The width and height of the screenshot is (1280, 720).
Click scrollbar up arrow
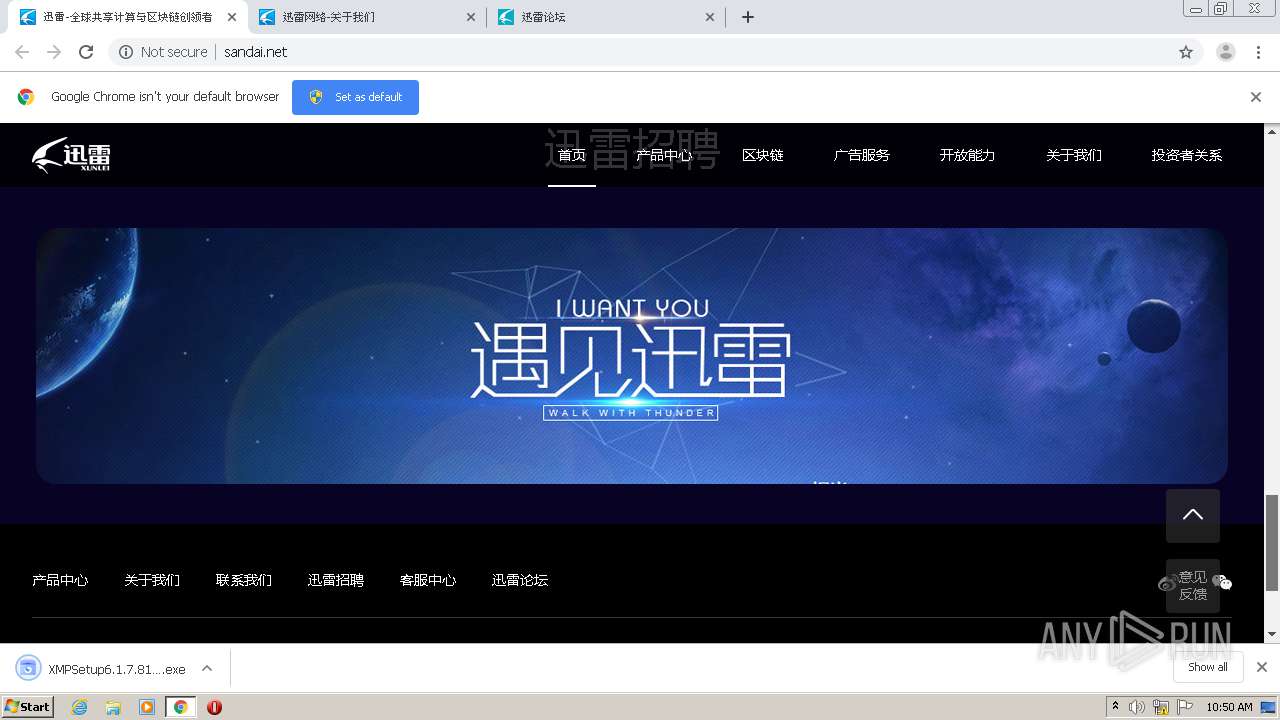(1272, 131)
